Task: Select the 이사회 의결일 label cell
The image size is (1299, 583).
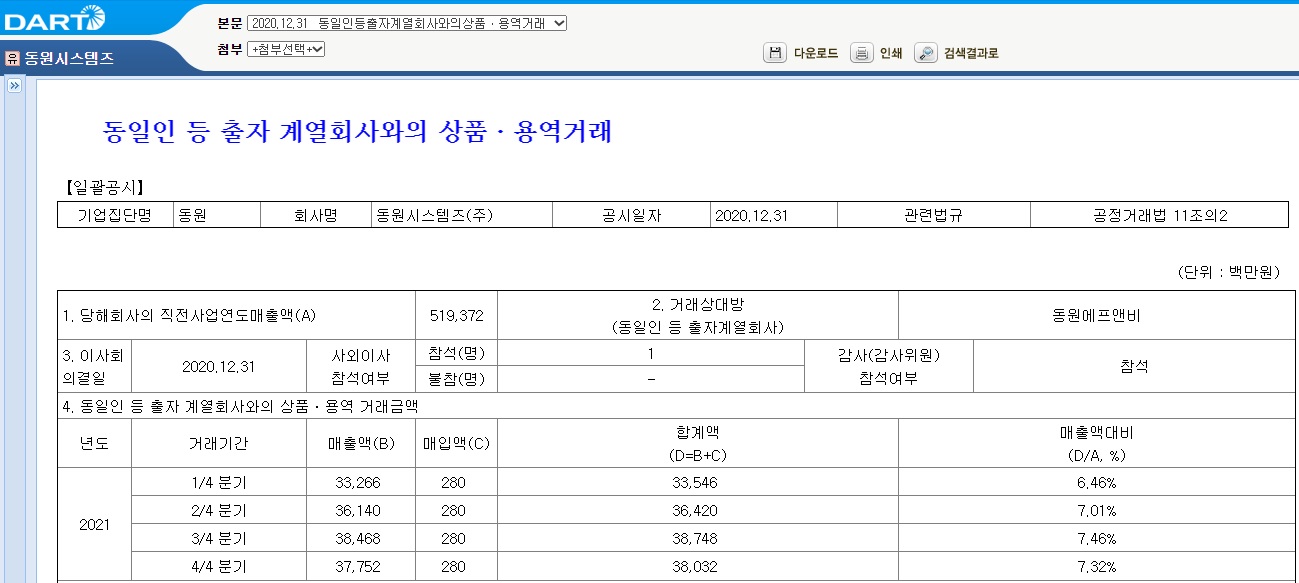Action: pos(94,366)
